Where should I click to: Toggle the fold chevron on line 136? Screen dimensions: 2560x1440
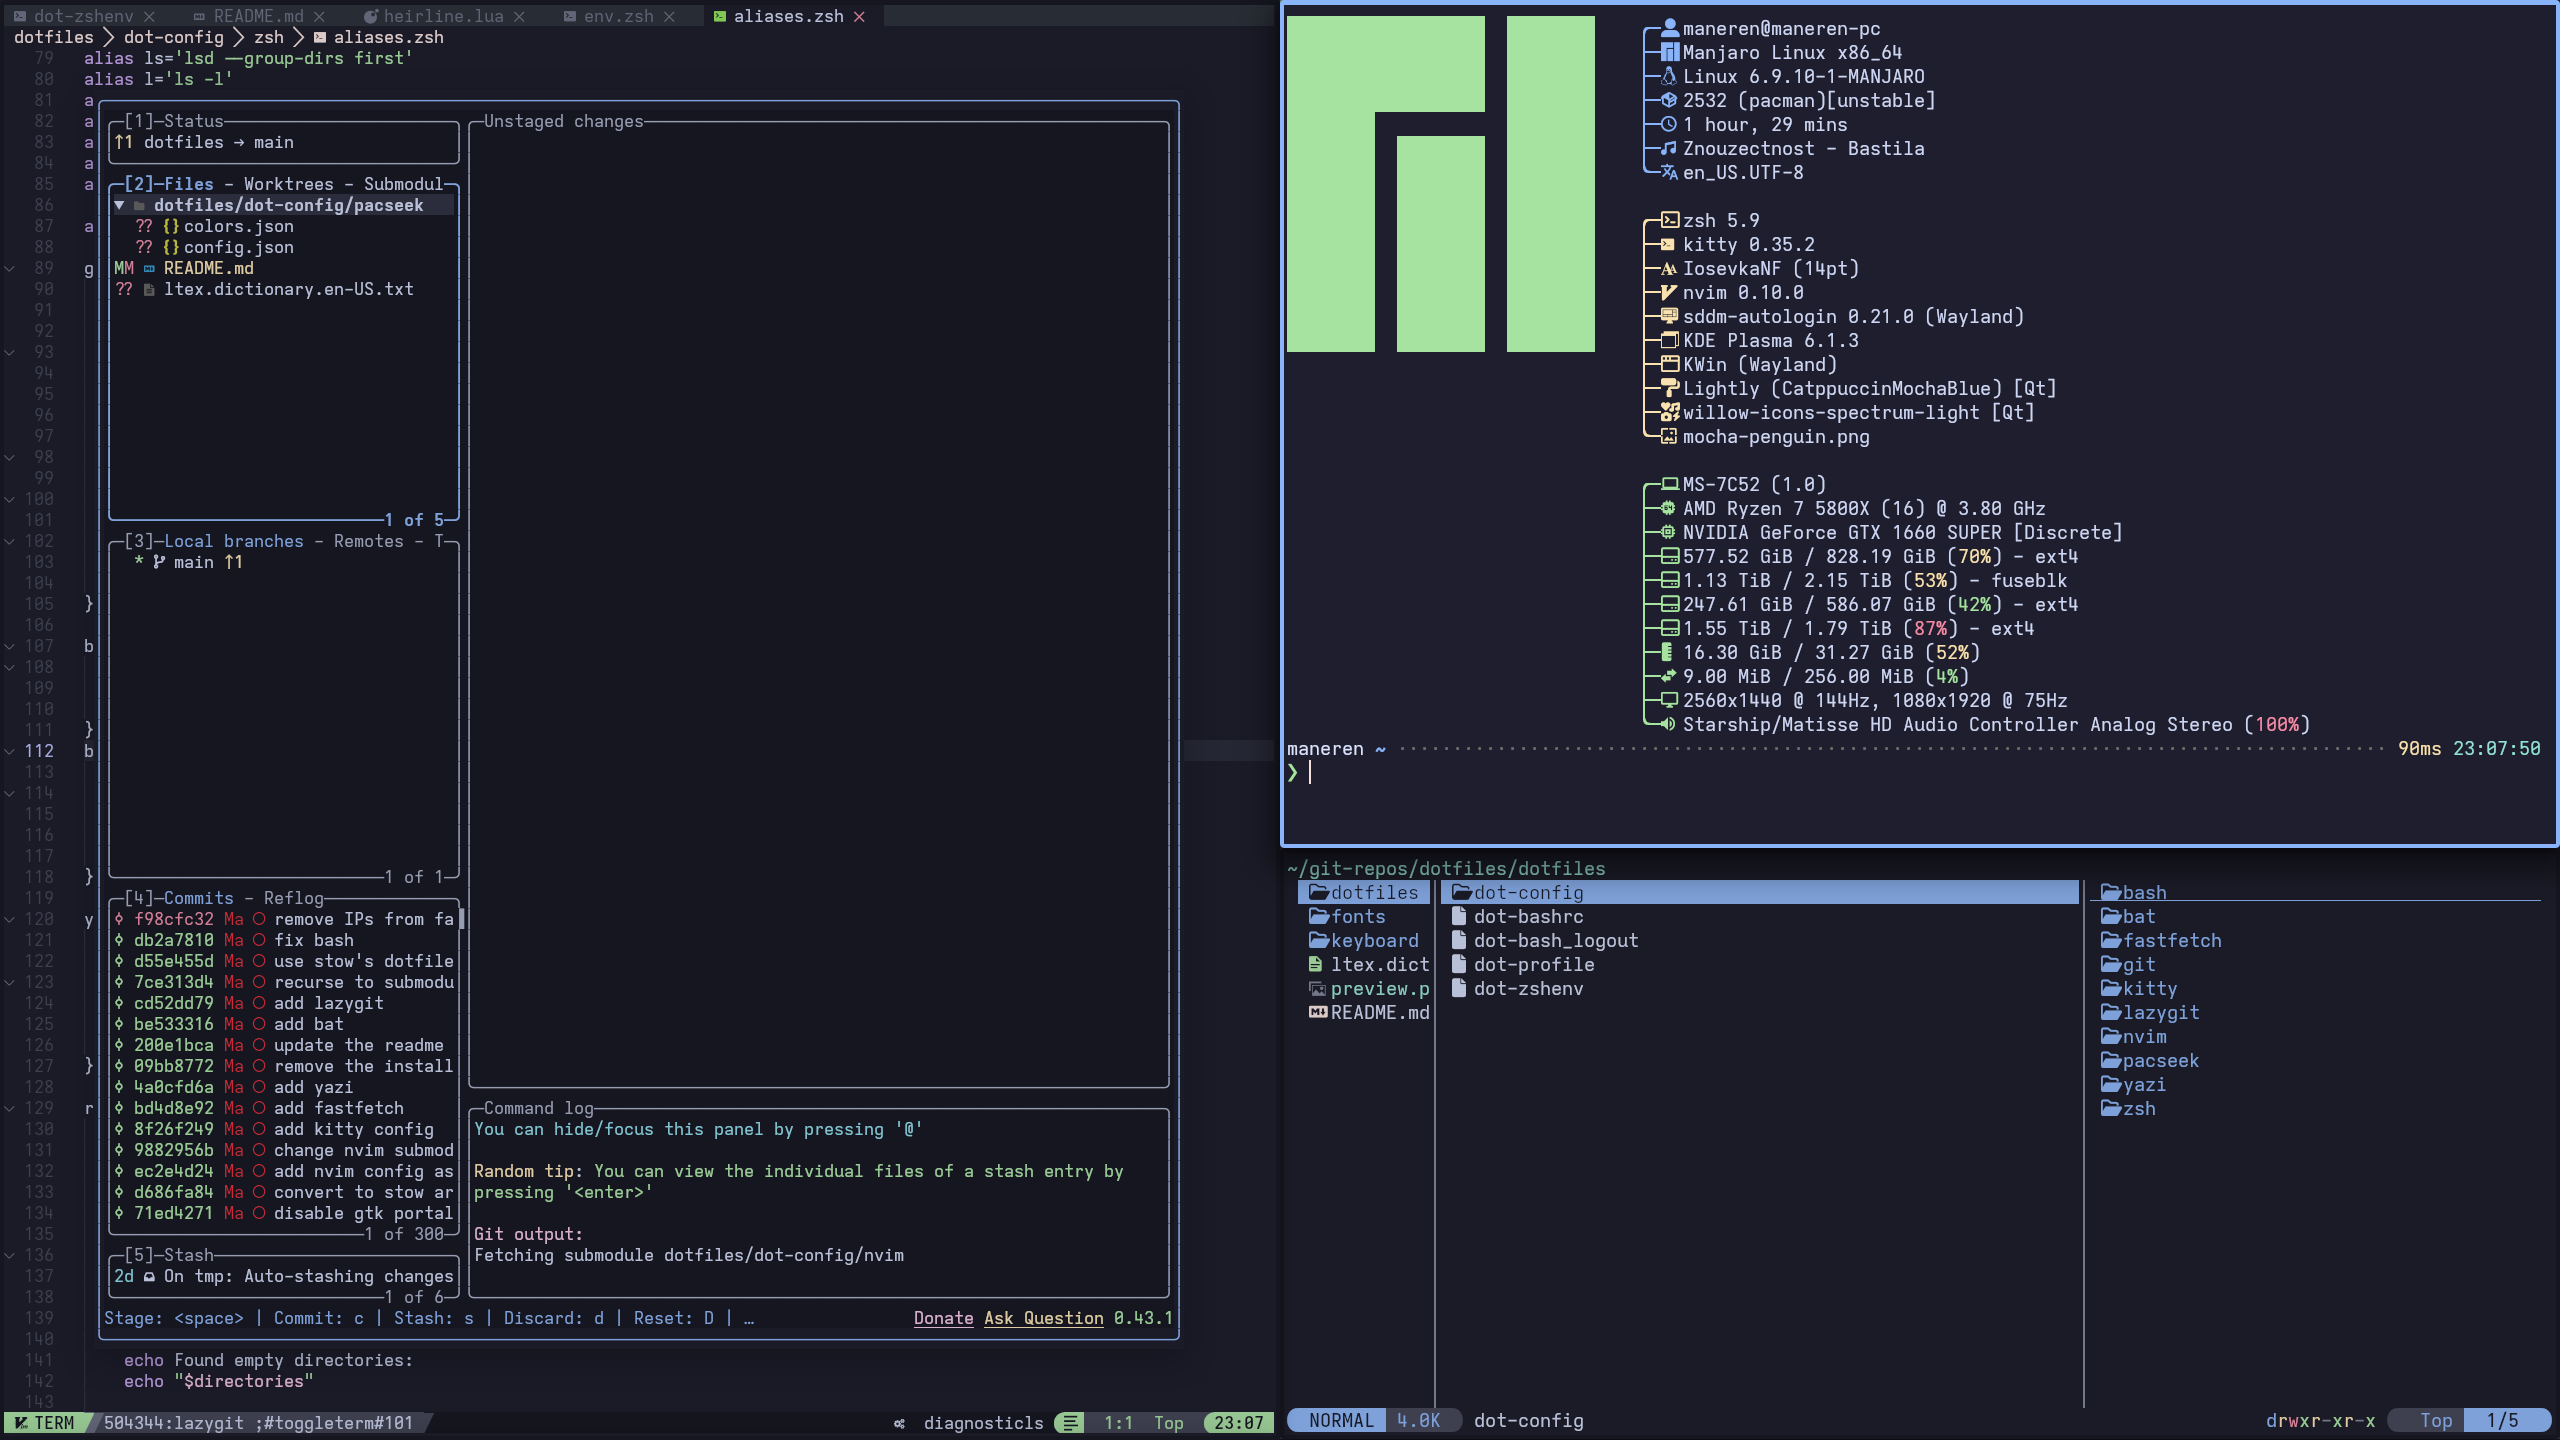point(9,1255)
